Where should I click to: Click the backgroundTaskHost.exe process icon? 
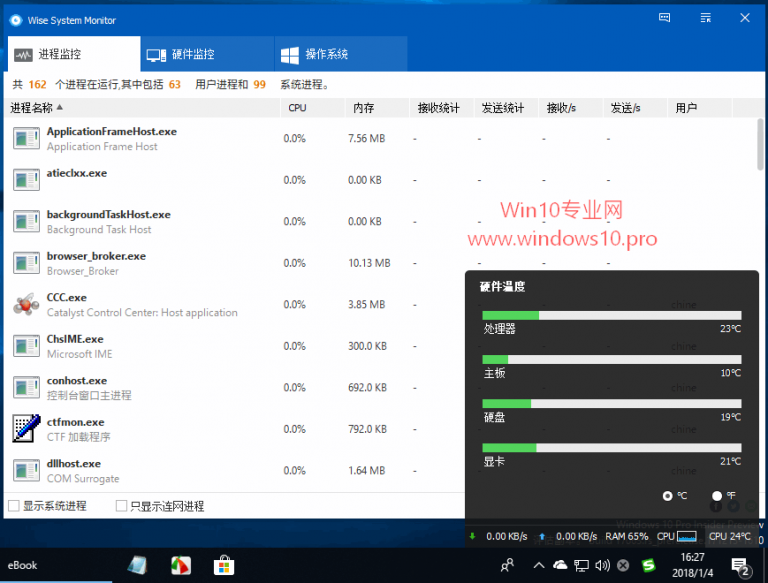[x=26, y=221]
